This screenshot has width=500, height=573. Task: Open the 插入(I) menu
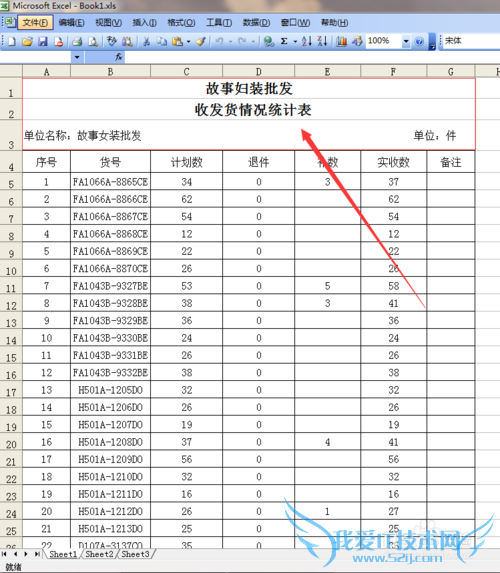tap(144, 23)
